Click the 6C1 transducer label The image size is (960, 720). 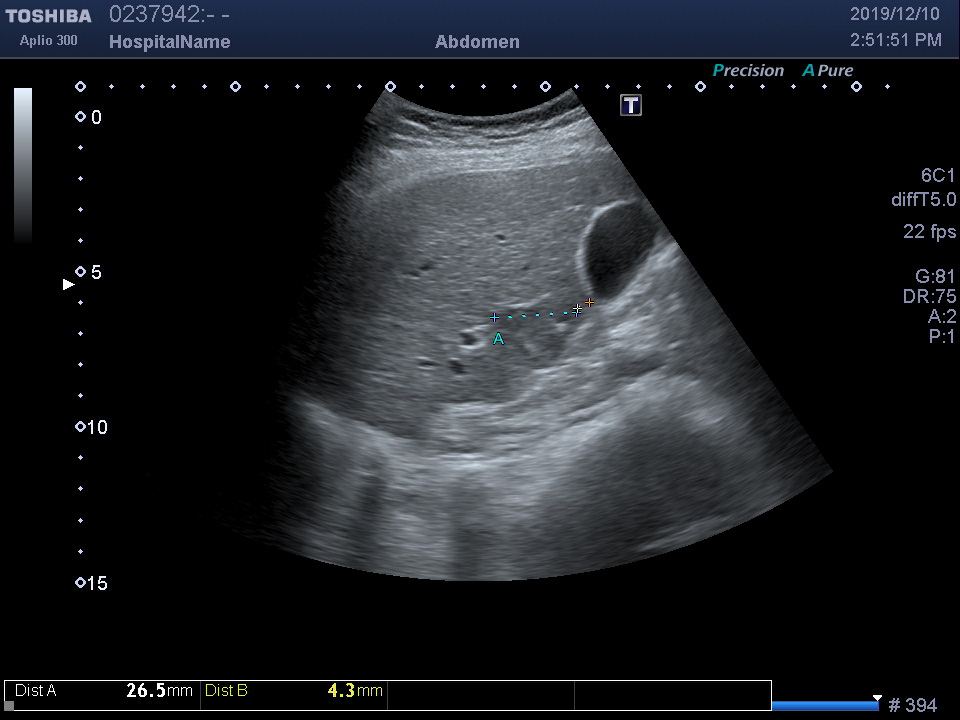point(938,176)
